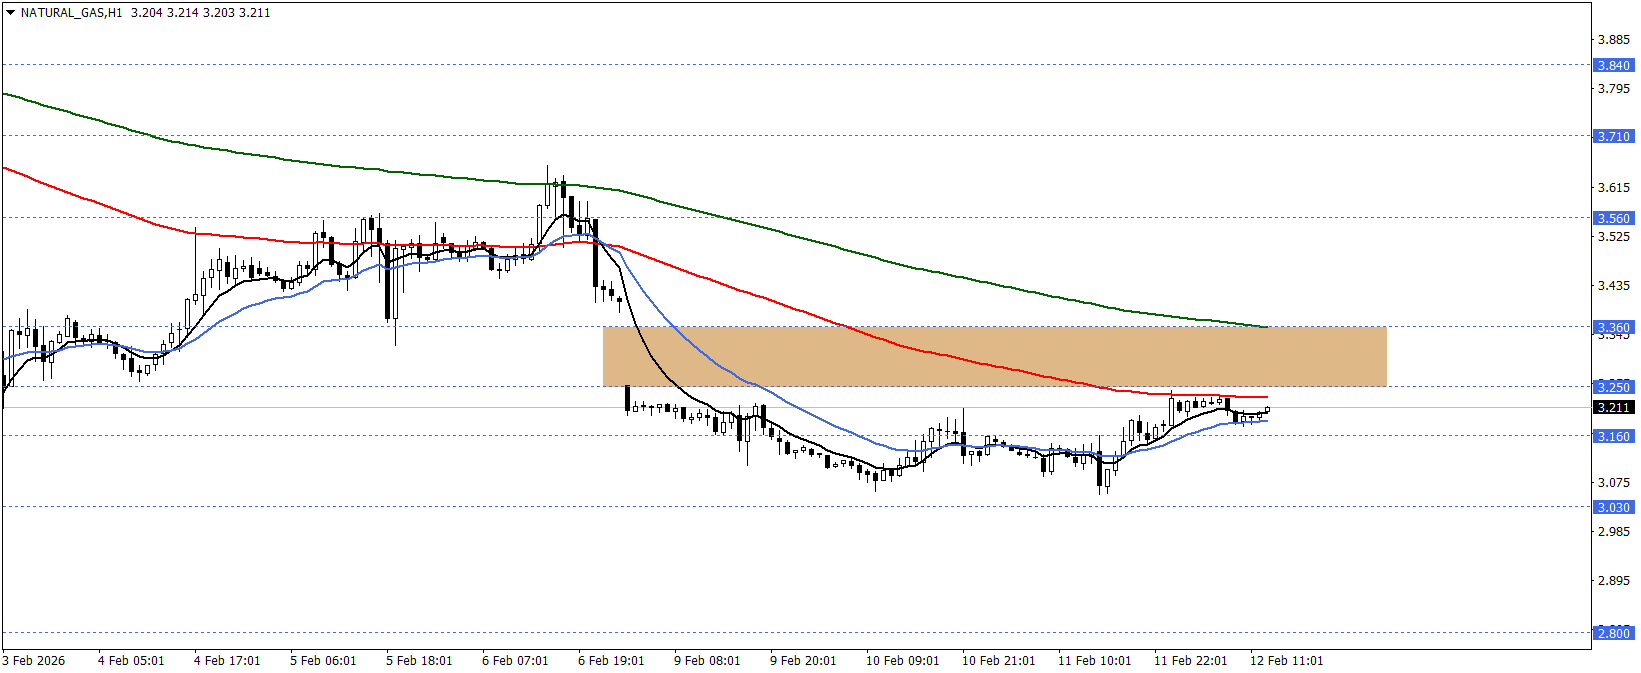1641x673 pixels.
Task: Click the NATURAL_GAS,H1 chart title text
Action: [71, 13]
